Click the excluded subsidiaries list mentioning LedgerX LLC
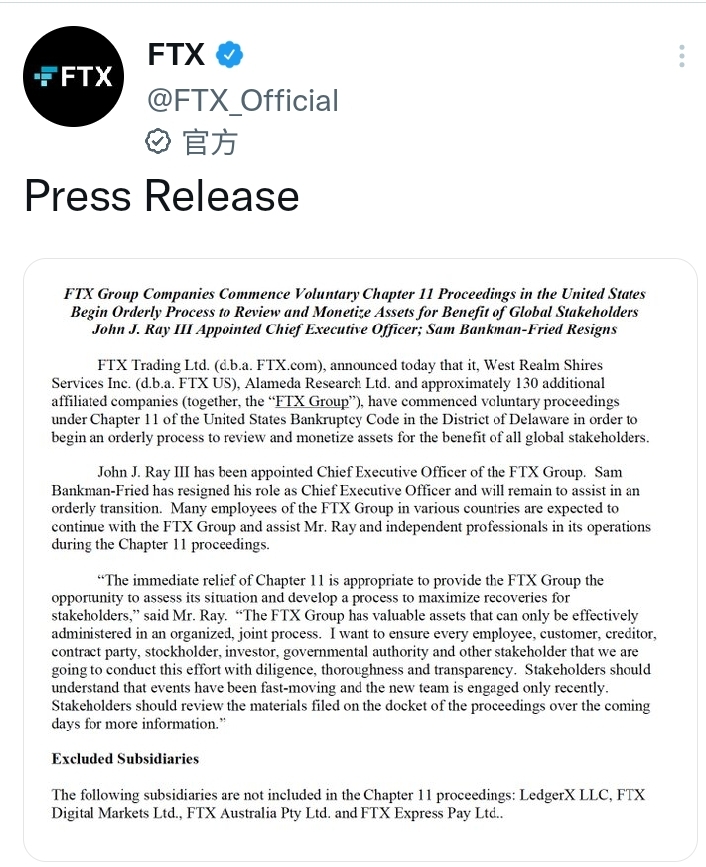This screenshot has width=706, height=867. (348, 803)
